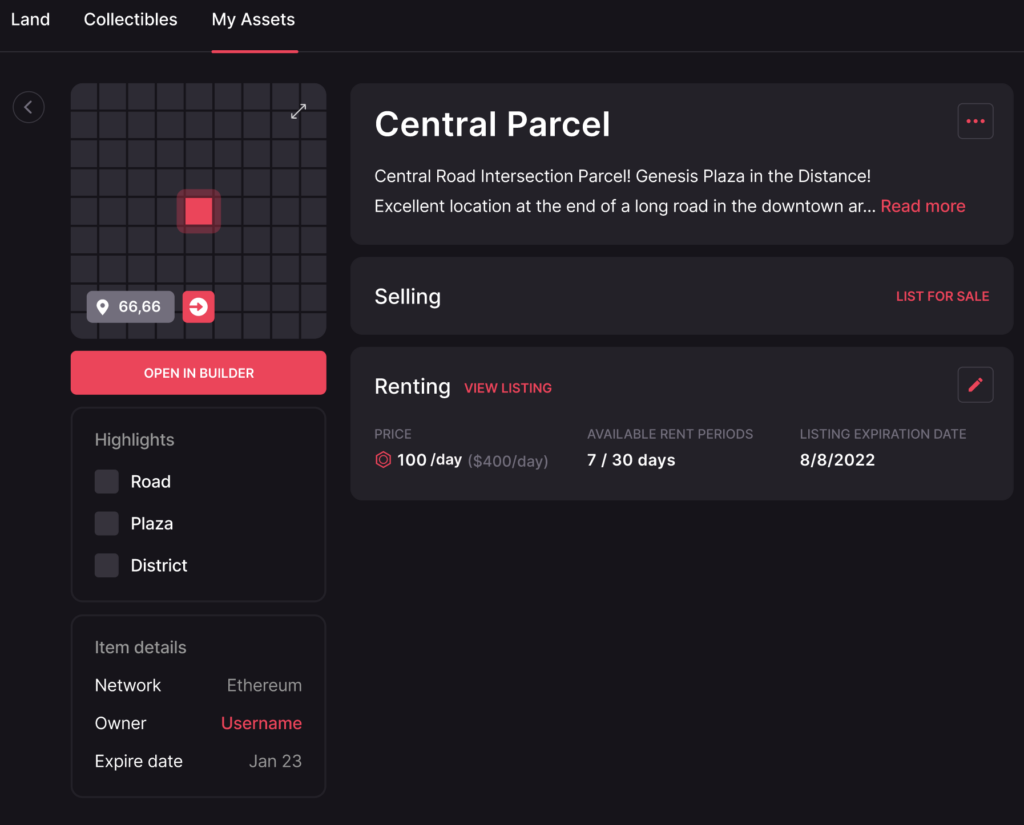This screenshot has height=825, width=1024.
Task: Click the MANA currency icon beside price
Action: (383, 460)
